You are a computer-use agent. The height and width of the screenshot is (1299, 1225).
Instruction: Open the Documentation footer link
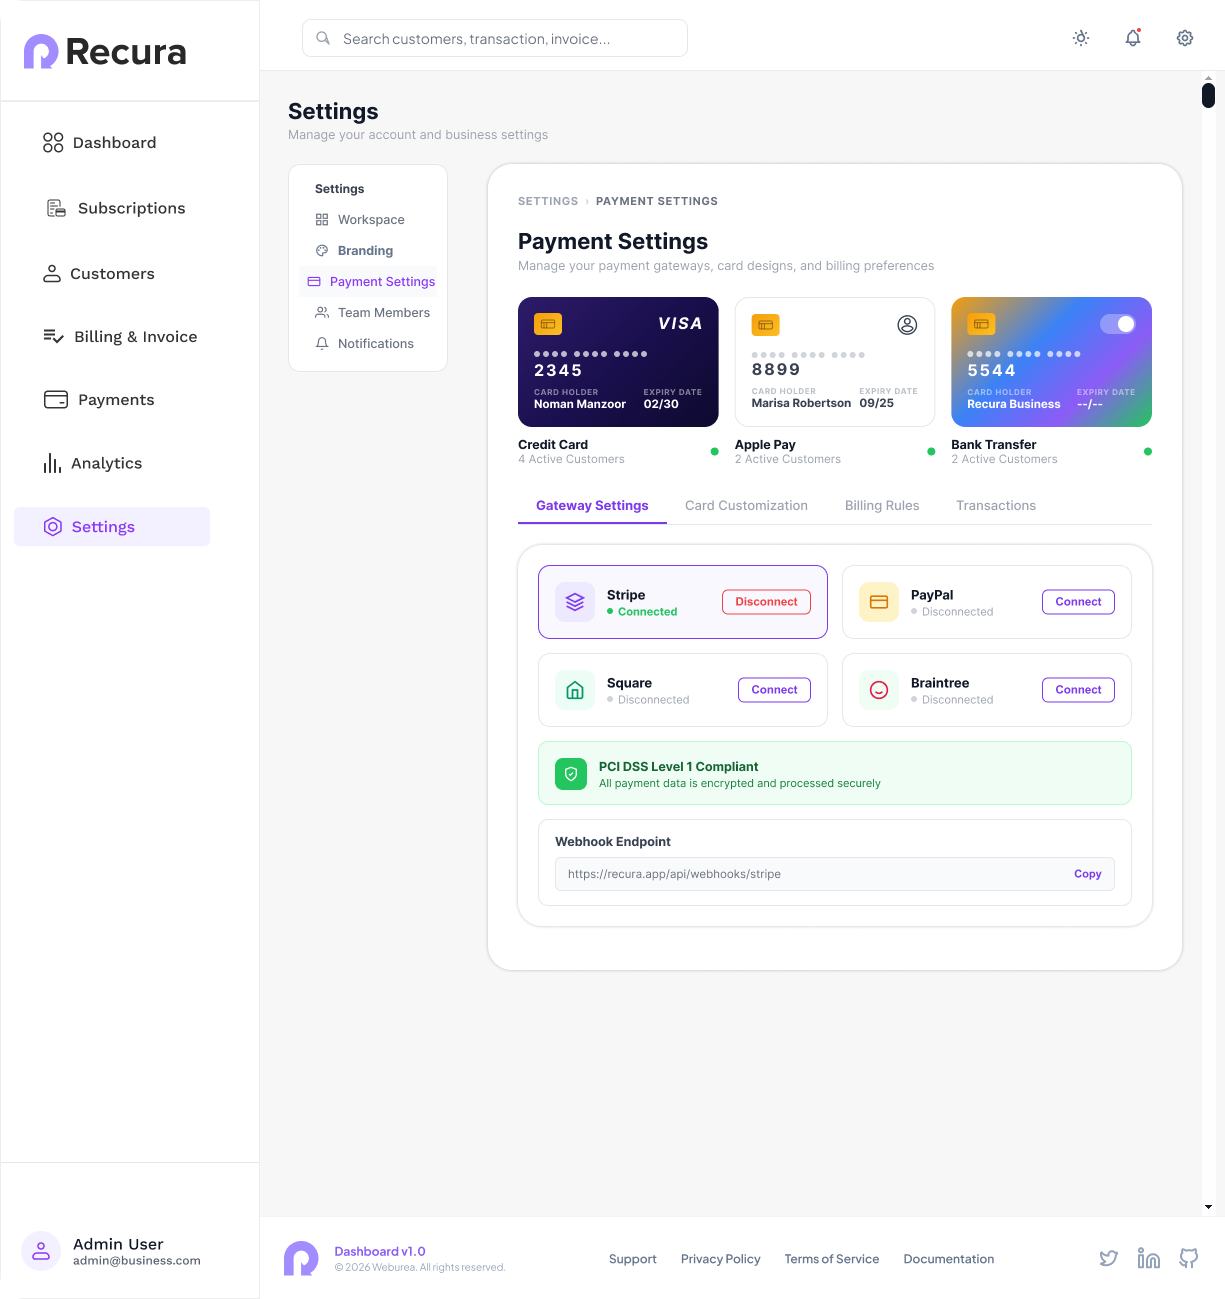pos(949,1259)
